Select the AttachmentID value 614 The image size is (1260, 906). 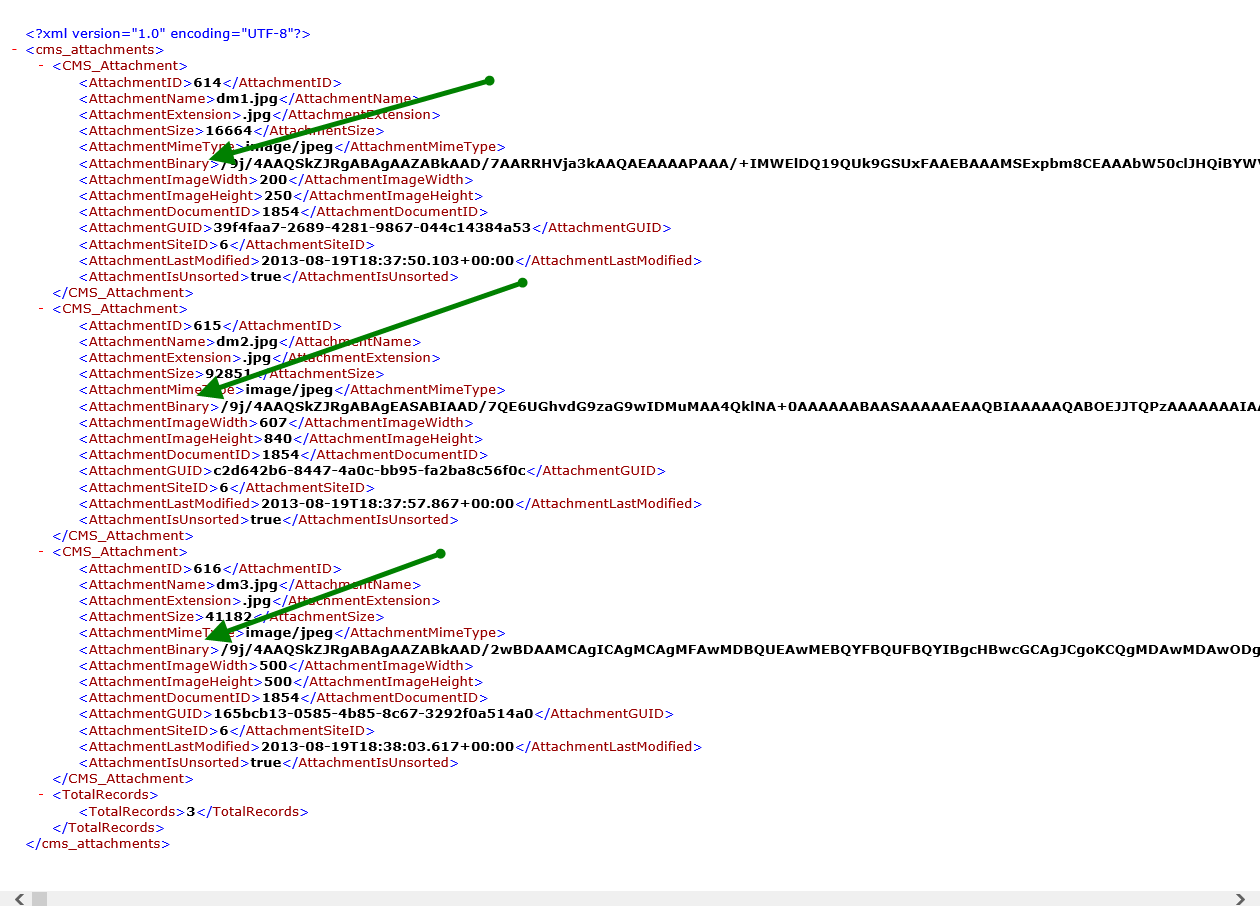coord(207,82)
